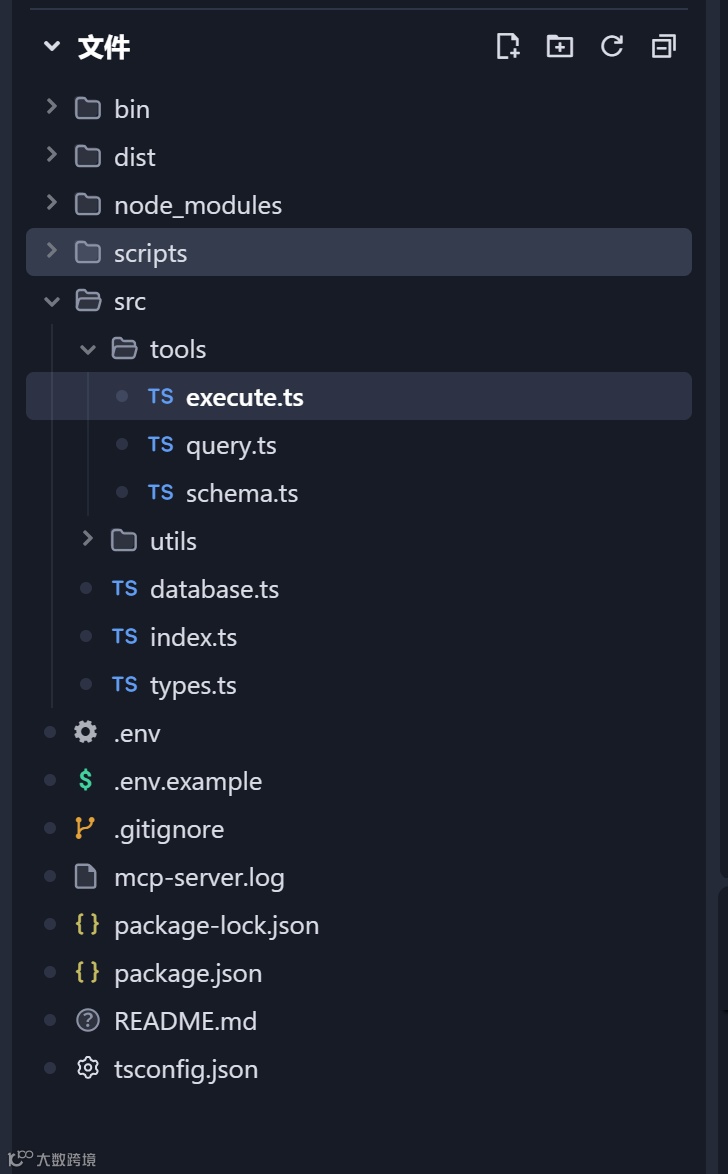
Task: Collapse the 文件 section header chevron
Action: (x=52, y=46)
